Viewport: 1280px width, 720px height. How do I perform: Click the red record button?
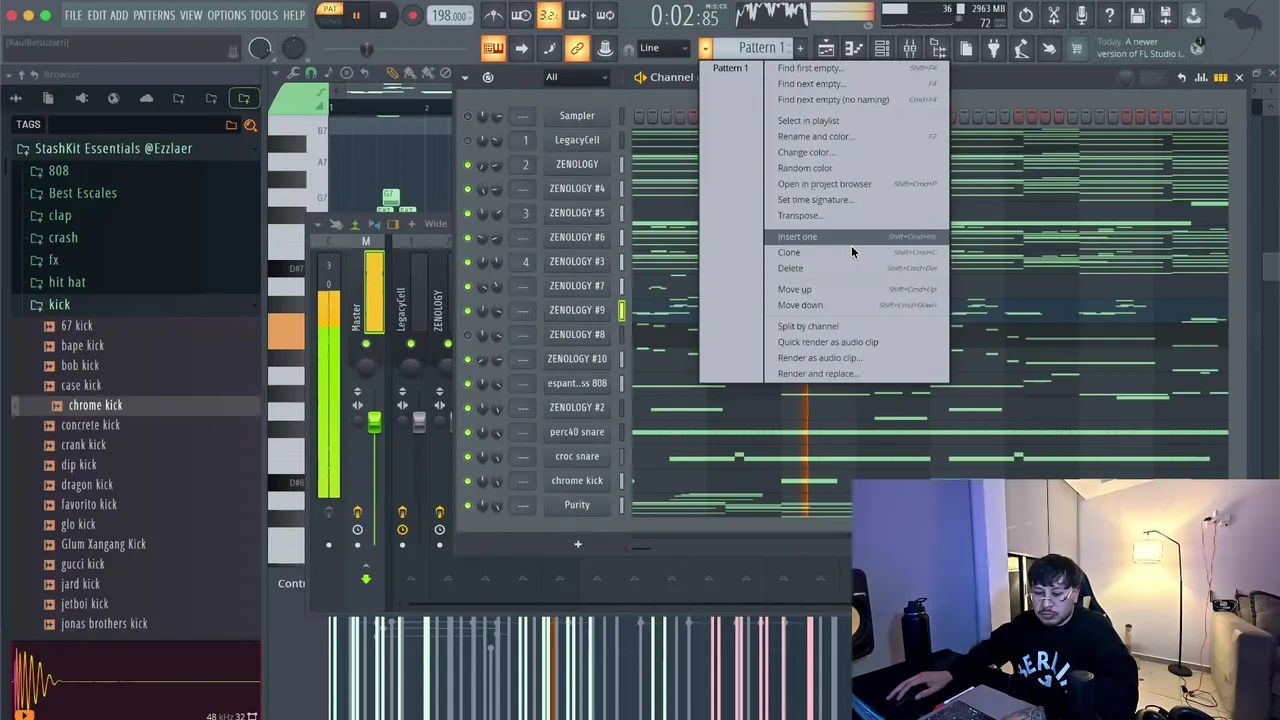point(412,15)
